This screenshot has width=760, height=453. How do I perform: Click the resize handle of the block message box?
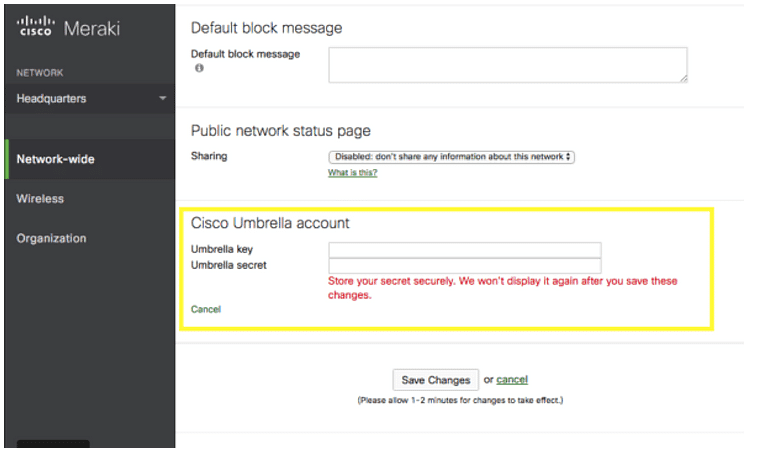coord(682,77)
